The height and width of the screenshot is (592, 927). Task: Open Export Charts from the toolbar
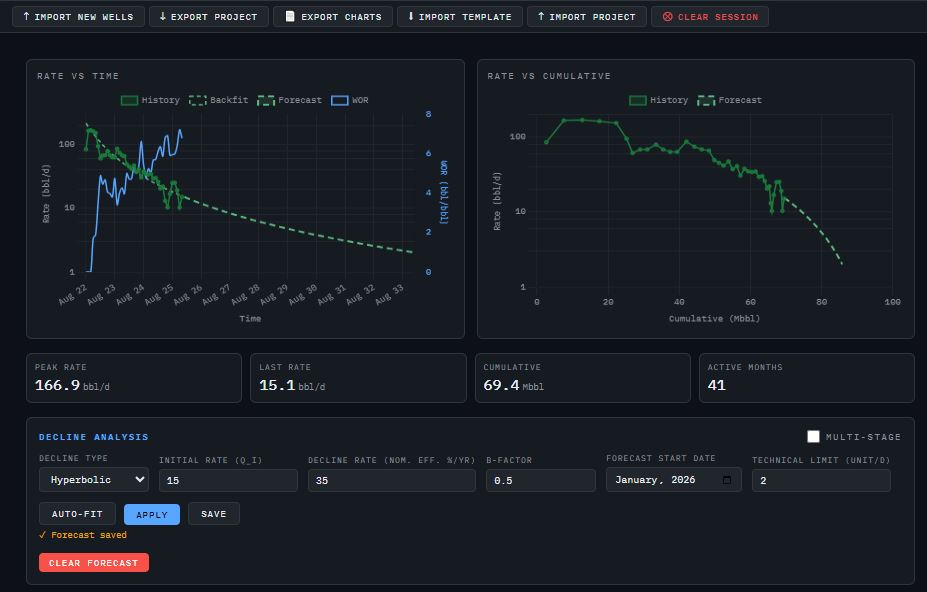pos(333,17)
